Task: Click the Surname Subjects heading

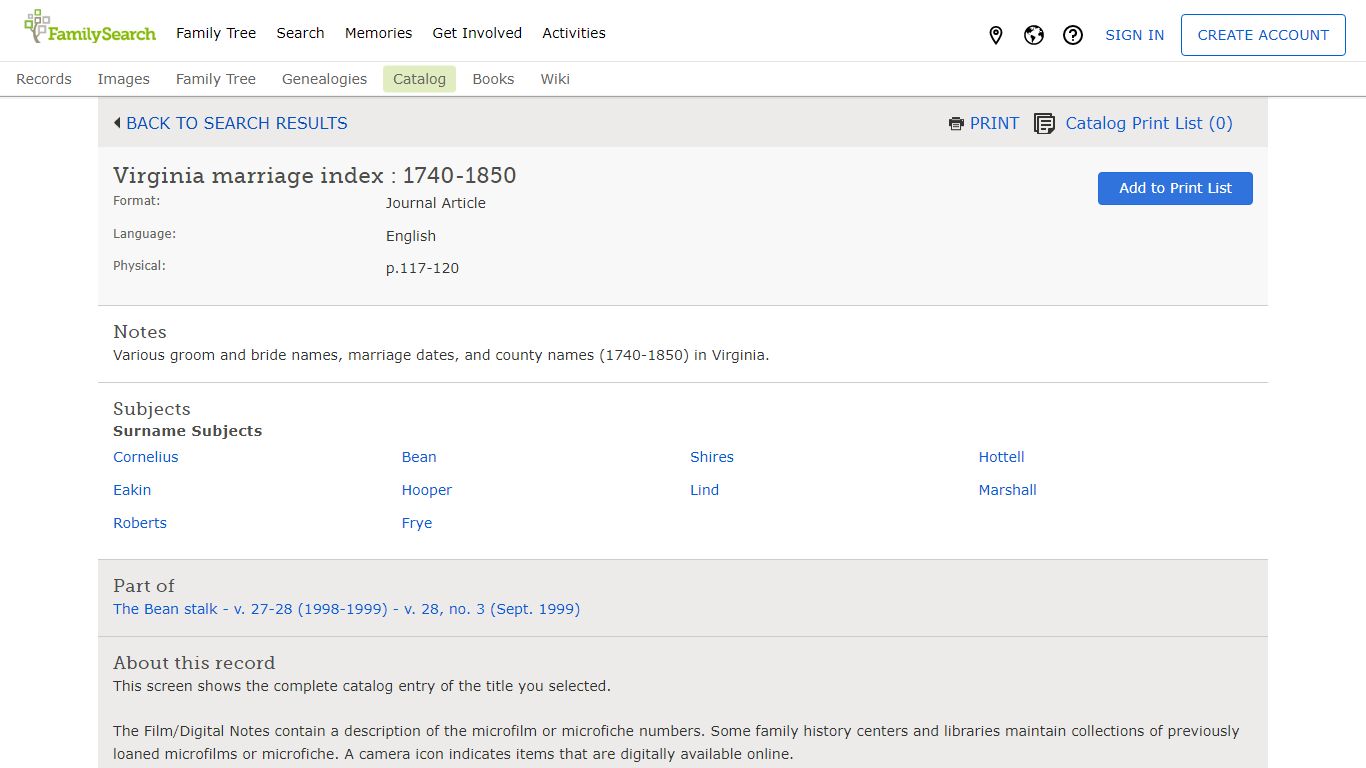Action: pyautogui.click(x=187, y=431)
